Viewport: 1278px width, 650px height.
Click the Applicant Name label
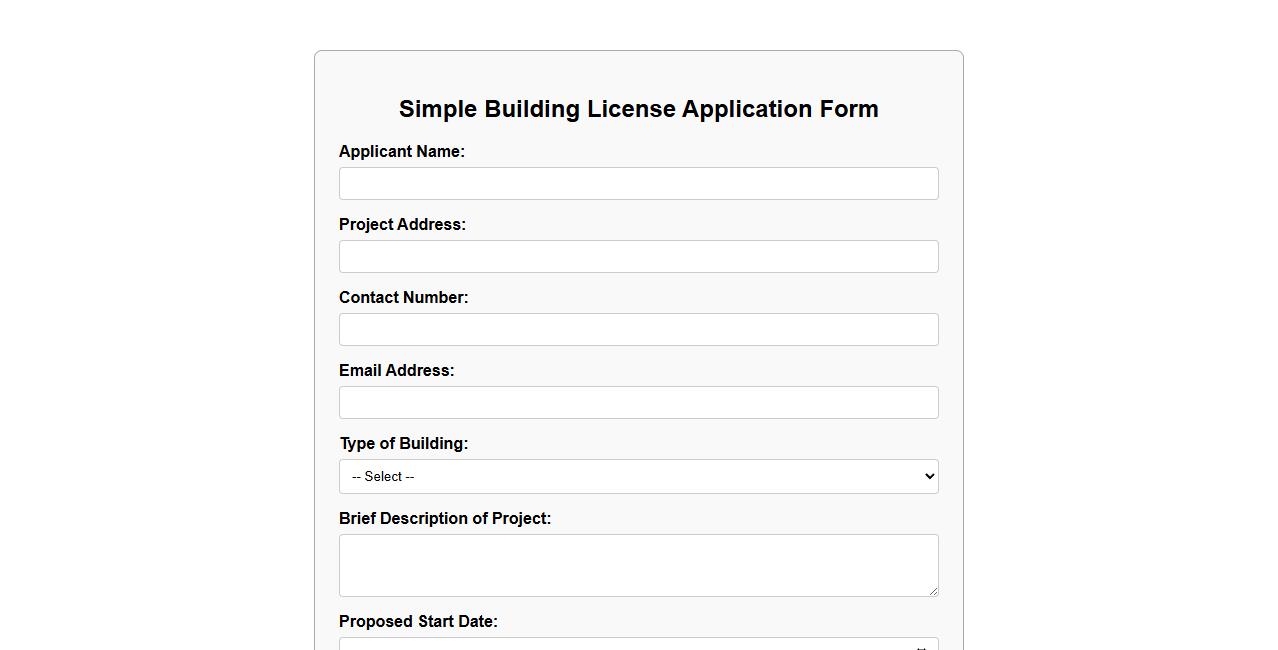(401, 151)
